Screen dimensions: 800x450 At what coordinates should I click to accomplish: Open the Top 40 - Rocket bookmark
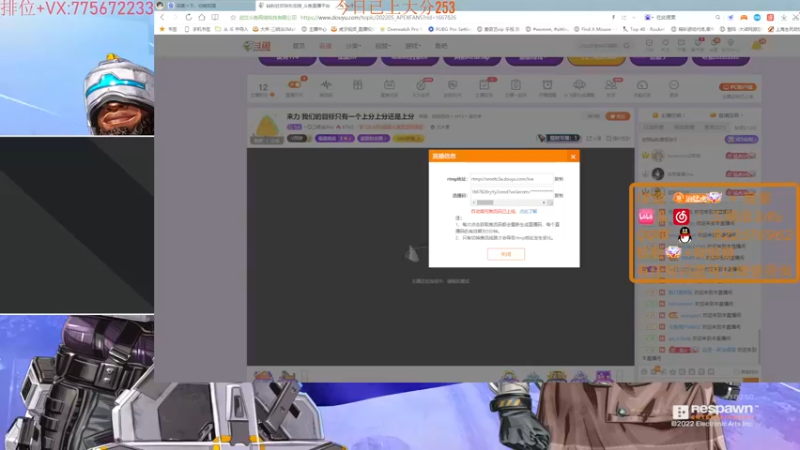[x=643, y=29]
